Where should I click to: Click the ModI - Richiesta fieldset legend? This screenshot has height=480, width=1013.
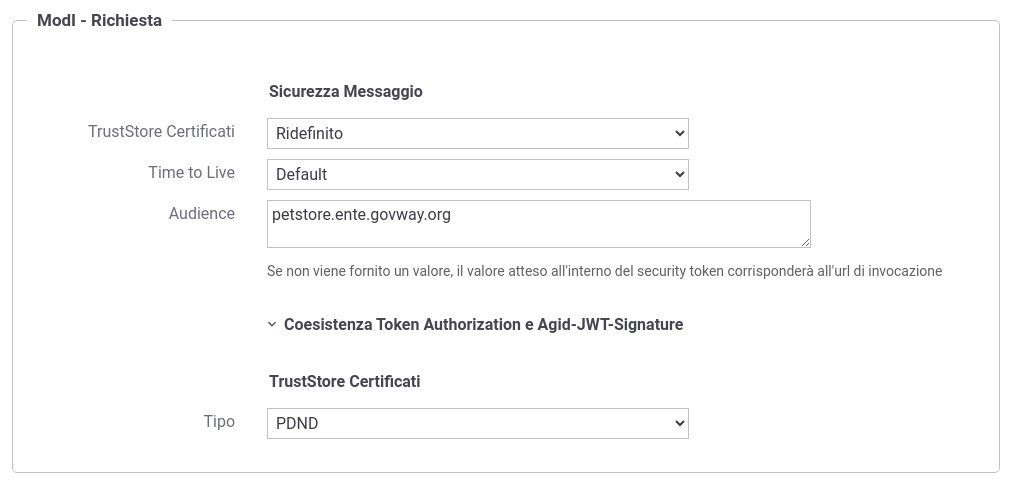click(99, 21)
